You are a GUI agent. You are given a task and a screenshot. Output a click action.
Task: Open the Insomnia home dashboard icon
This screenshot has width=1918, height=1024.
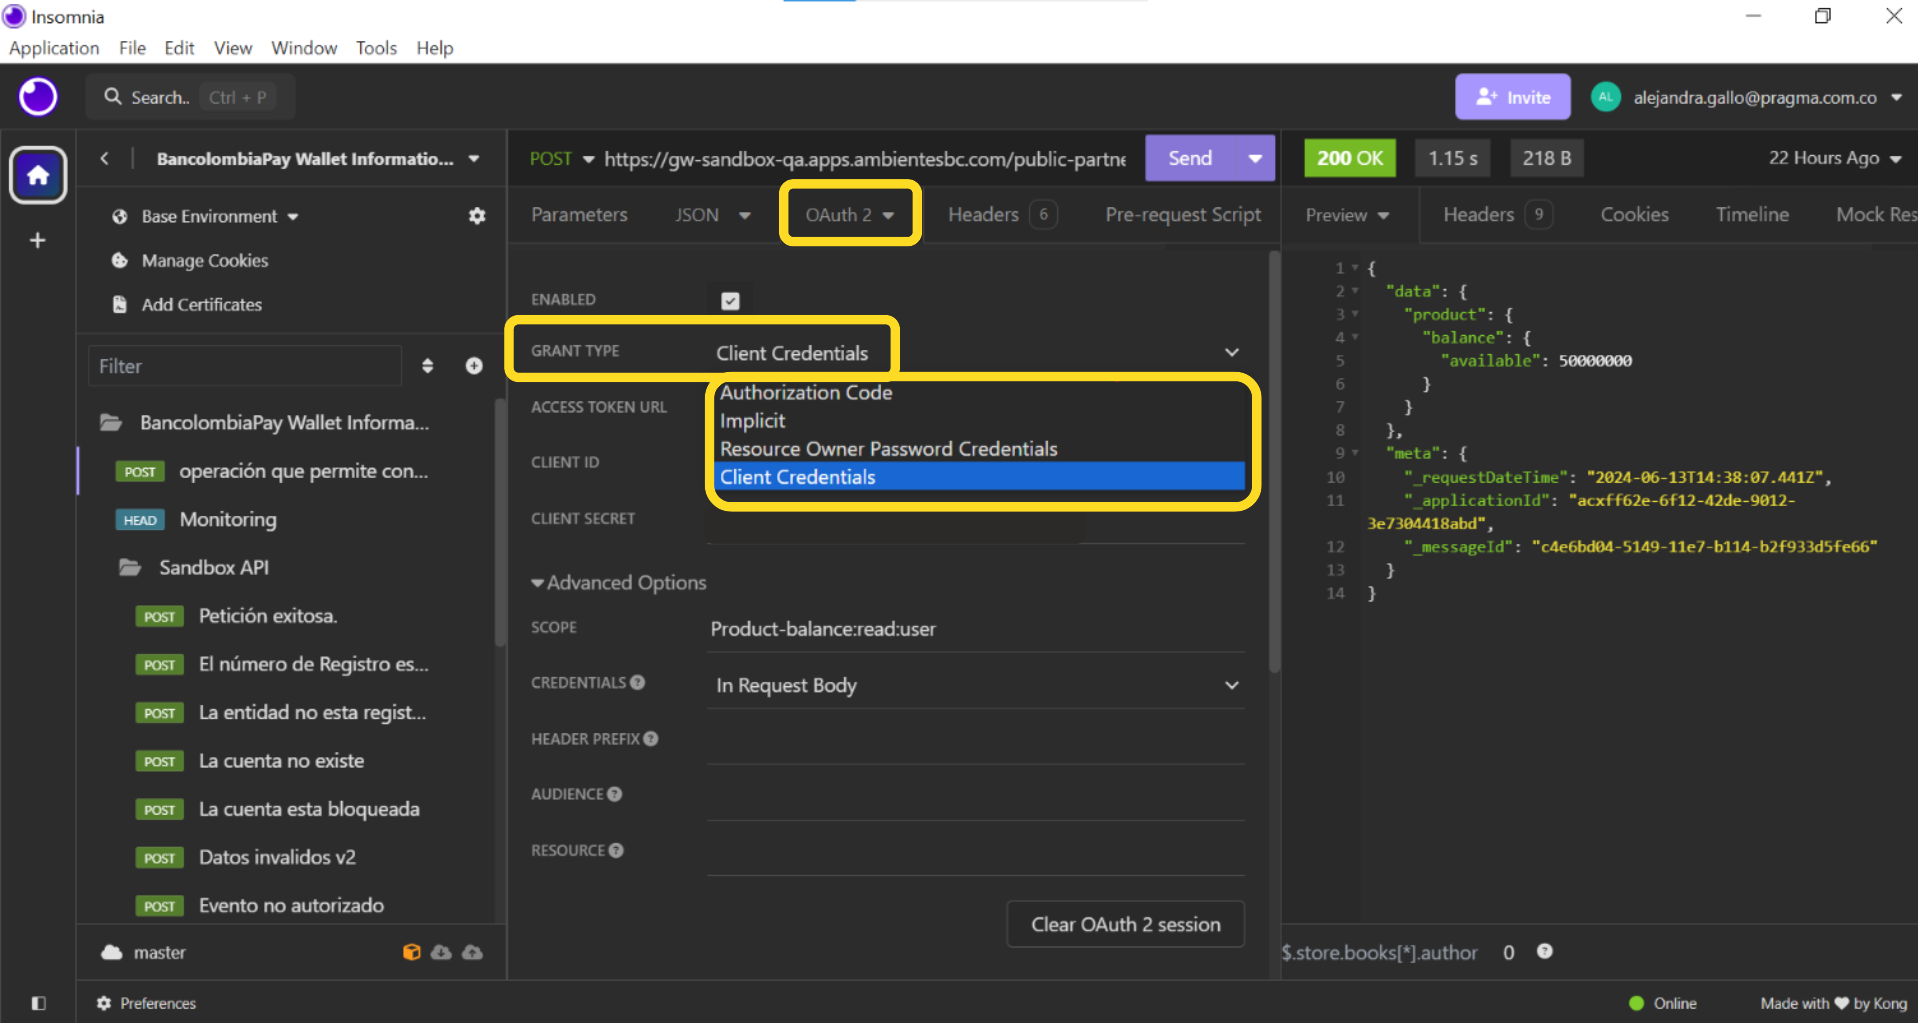pyautogui.click(x=38, y=175)
